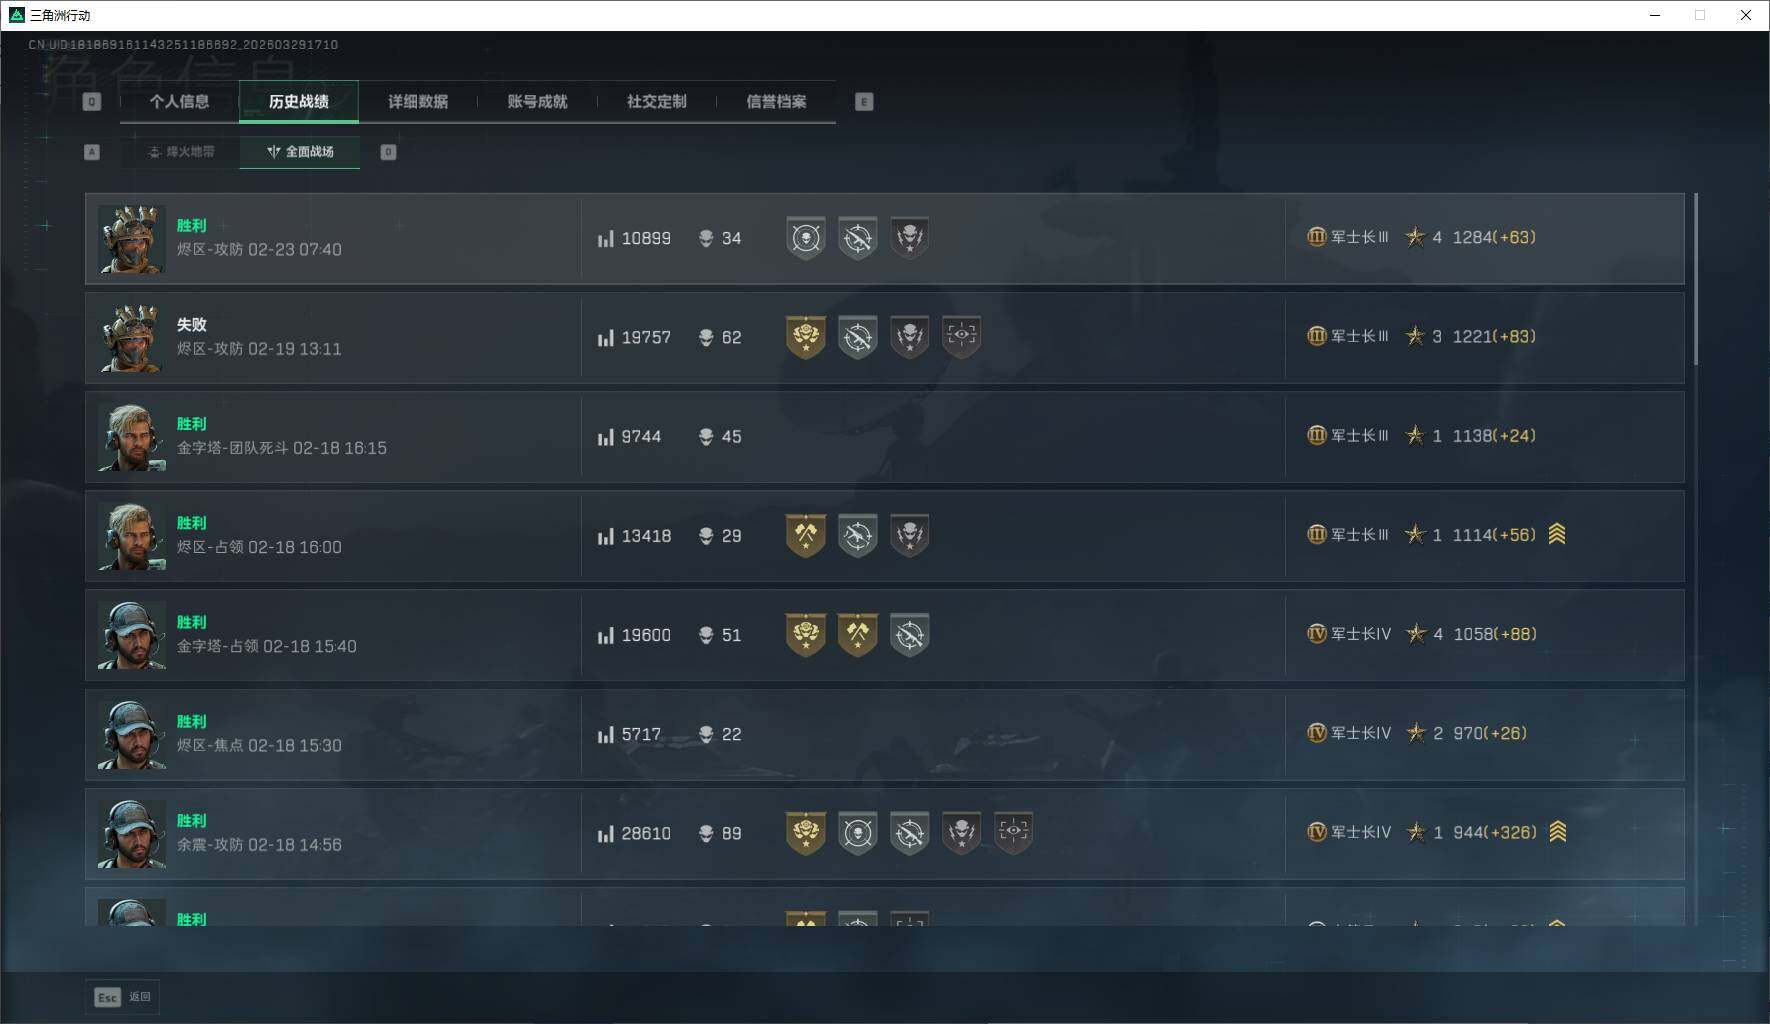Switch to the 个人信息 tab
Screen dimensions: 1770x1024
coord(179,101)
